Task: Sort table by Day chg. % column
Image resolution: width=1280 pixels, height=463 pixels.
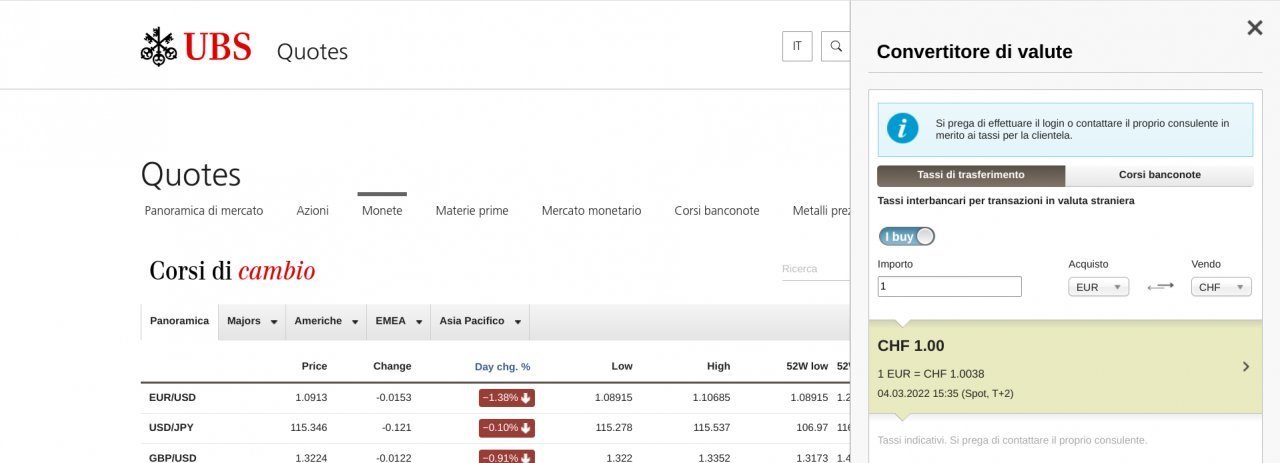Action: click(502, 366)
